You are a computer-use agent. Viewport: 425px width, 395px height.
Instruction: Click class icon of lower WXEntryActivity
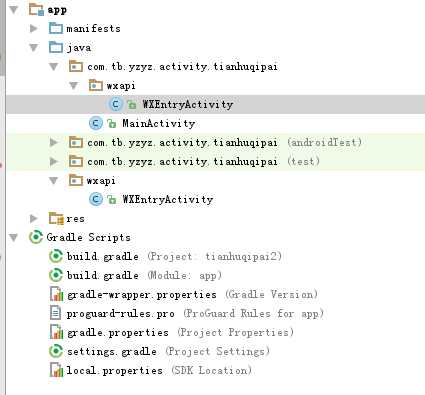(96, 199)
